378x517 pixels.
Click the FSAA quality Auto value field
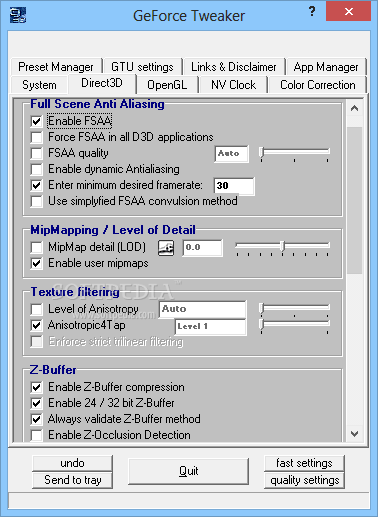(x=232, y=154)
